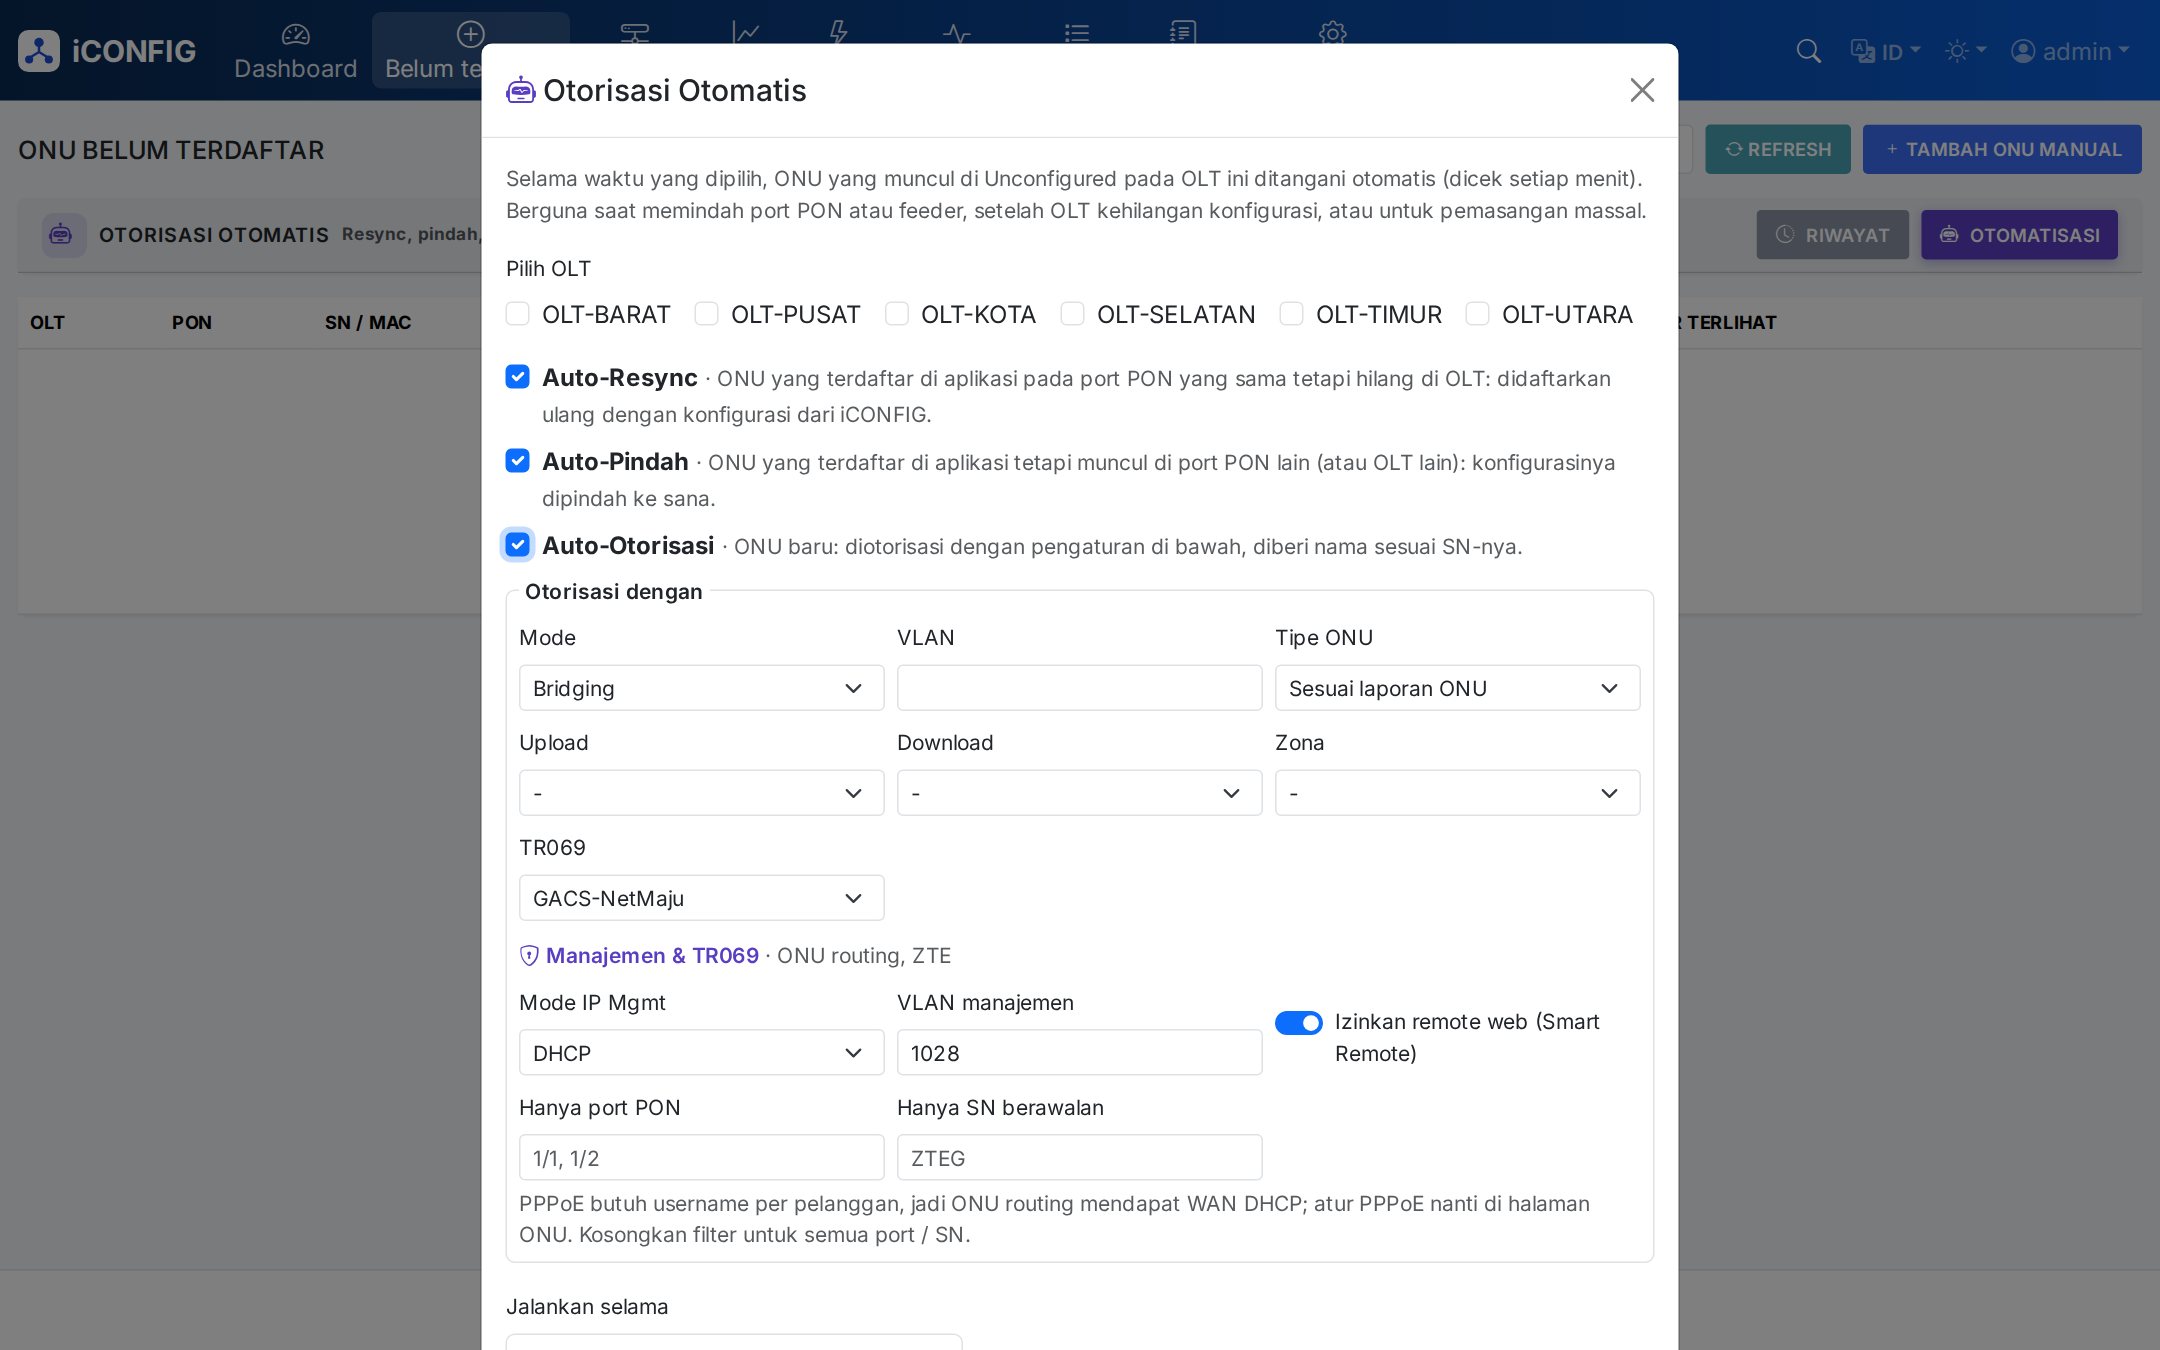Expand the Upload speed dropdown
Viewport: 2160px width, 1350px height.
pyautogui.click(x=701, y=793)
